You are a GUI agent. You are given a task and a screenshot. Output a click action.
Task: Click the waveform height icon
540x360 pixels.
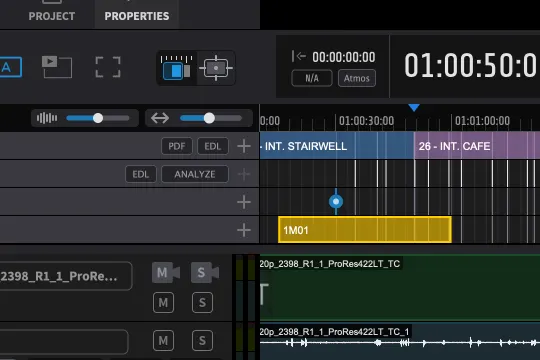(47, 118)
